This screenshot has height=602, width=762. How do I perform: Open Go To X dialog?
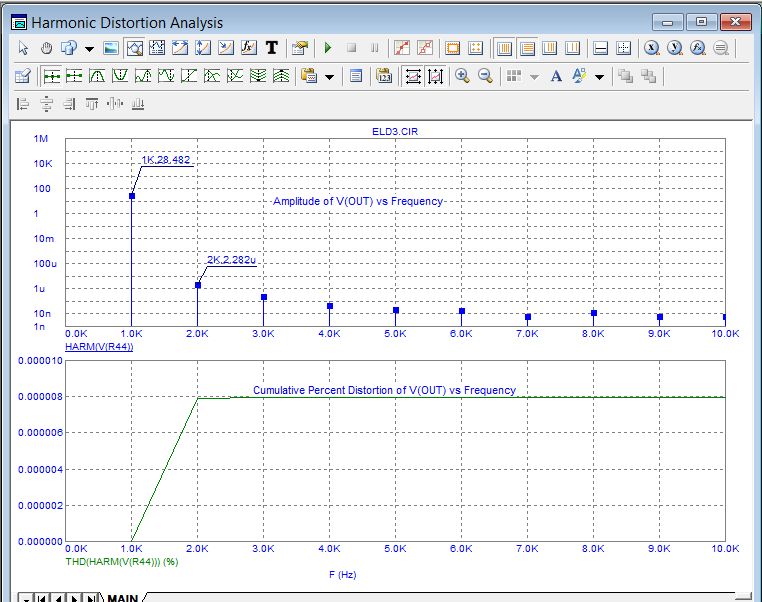[x=652, y=48]
